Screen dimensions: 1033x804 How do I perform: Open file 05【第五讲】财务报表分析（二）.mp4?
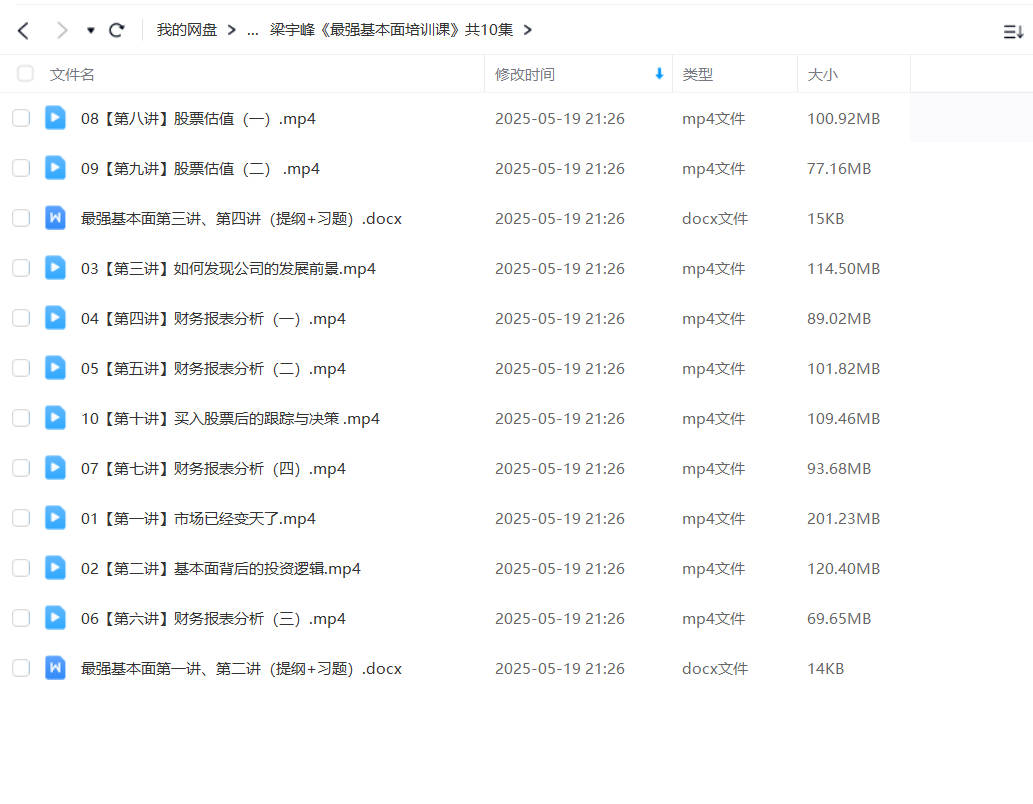pyautogui.click(x=213, y=369)
